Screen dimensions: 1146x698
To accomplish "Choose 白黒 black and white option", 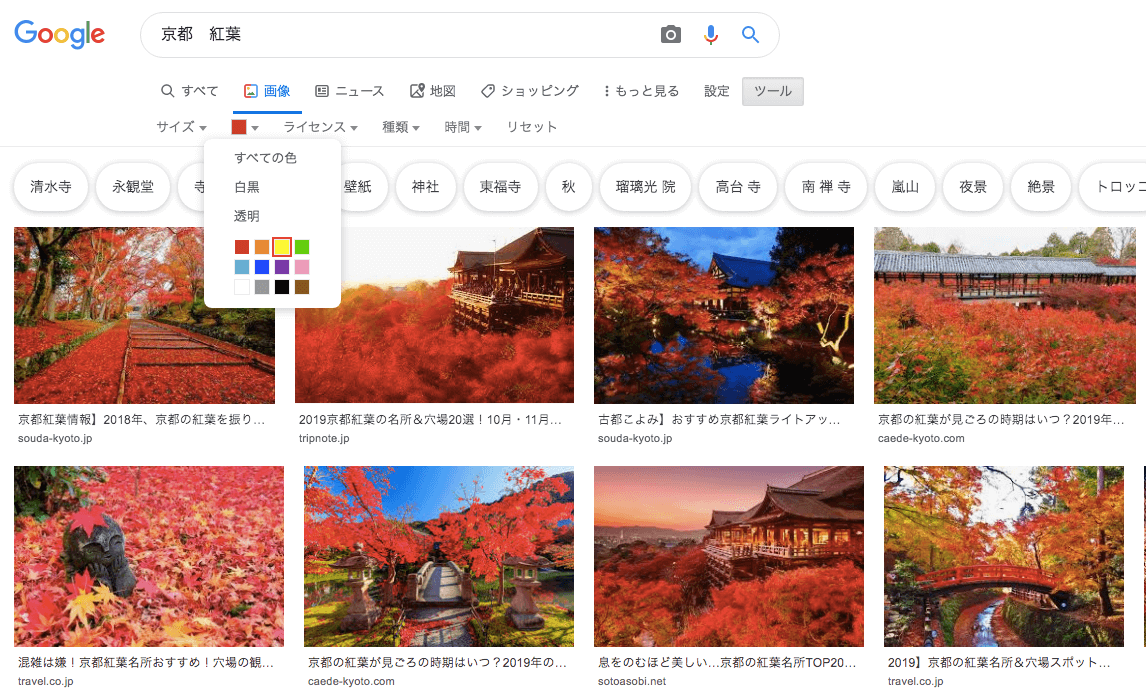I will point(247,187).
